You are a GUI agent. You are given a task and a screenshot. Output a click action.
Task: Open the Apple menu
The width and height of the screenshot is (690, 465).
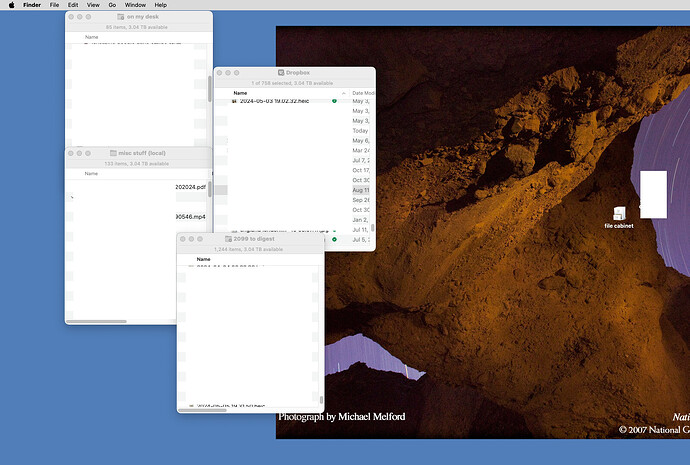11,5
